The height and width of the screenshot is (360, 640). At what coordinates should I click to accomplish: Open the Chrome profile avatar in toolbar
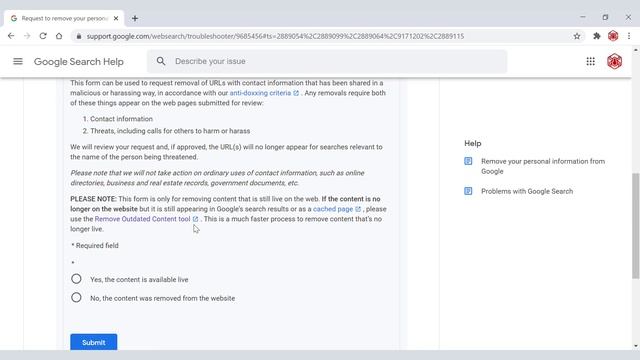click(x=613, y=36)
